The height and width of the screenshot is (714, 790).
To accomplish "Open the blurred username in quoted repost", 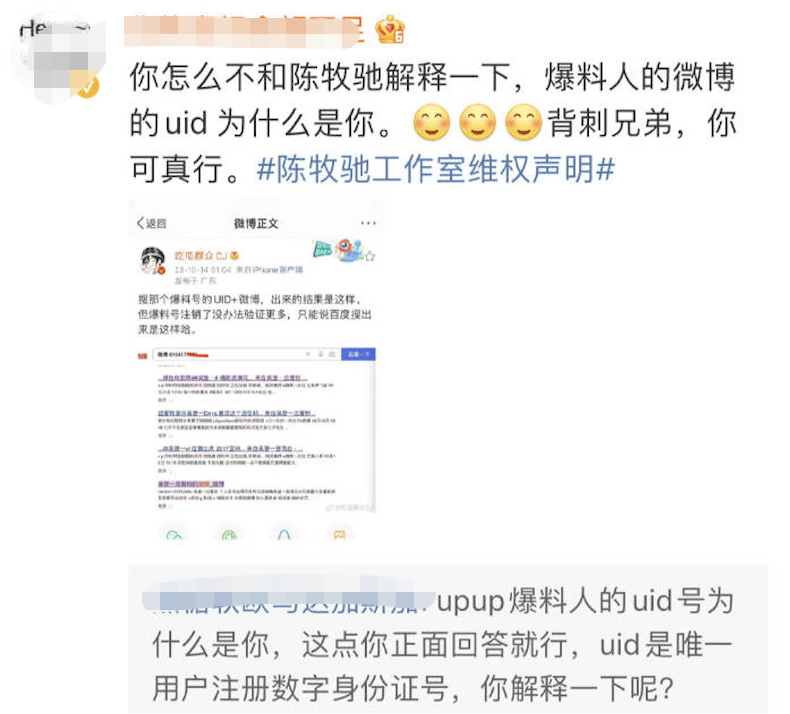I will coord(288,600).
